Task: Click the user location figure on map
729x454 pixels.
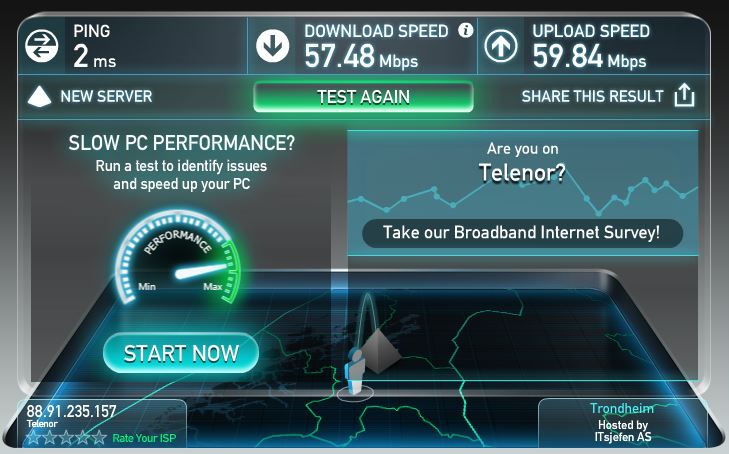Action: [355, 372]
